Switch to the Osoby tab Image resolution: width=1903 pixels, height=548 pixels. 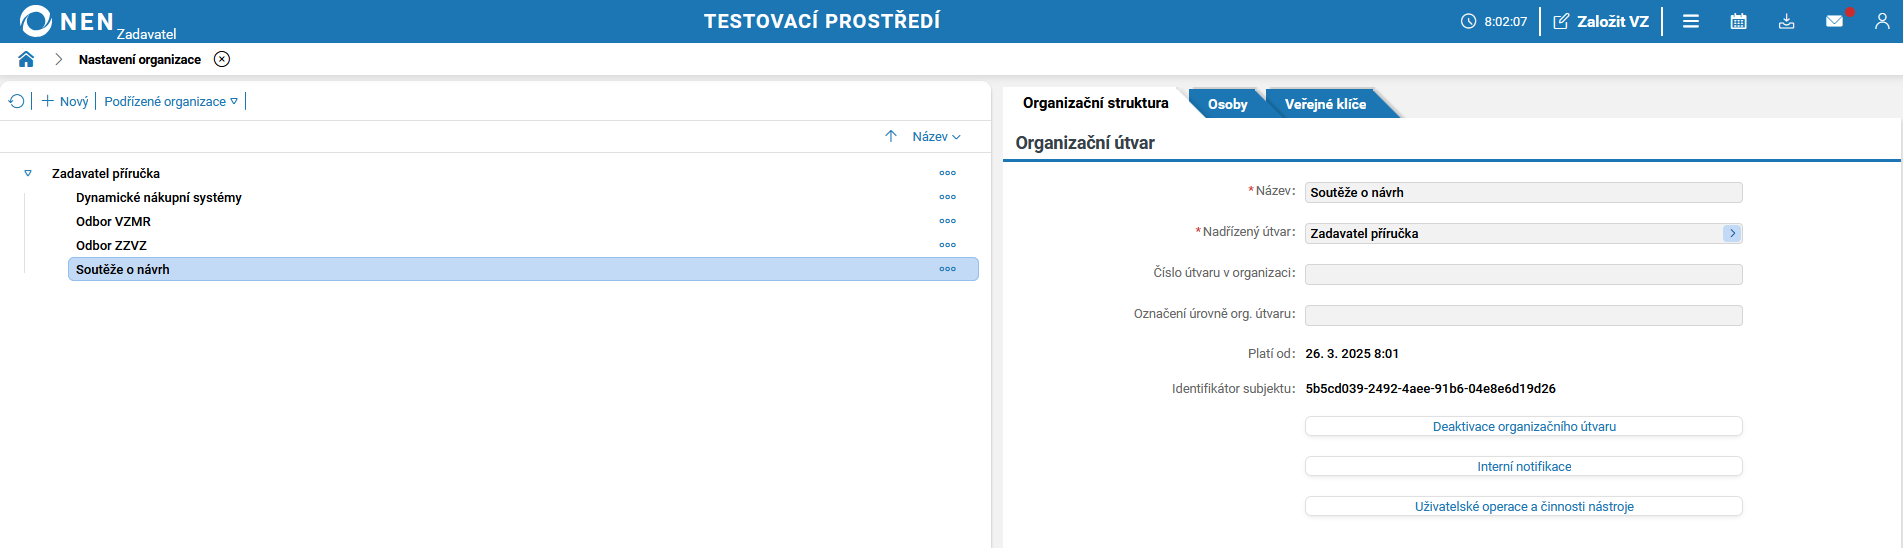coord(1227,104)
